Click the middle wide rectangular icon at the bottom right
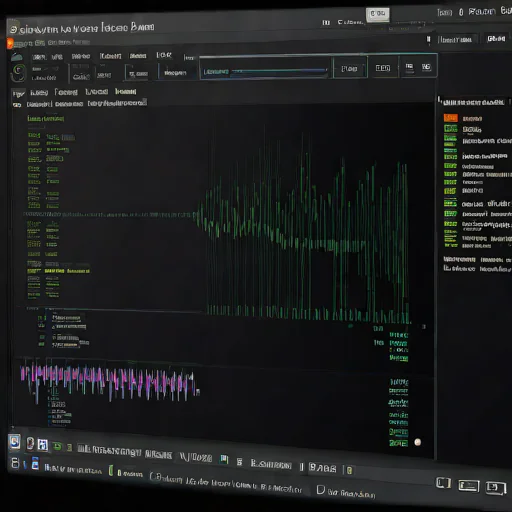The width and height of the screenshot is (512, 512). pos(469,486)
